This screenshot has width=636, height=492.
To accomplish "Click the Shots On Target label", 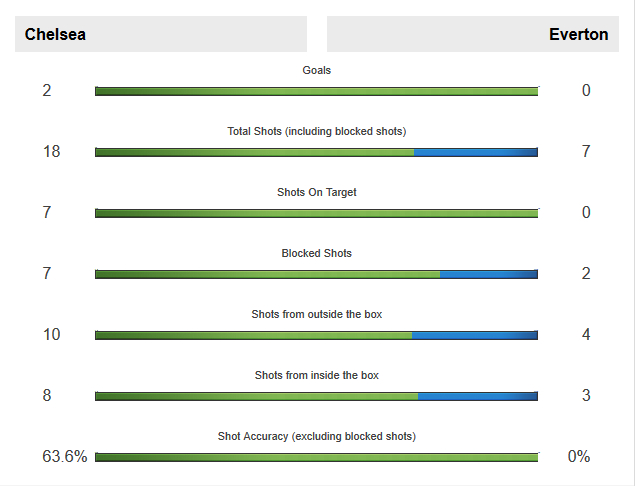I will (316, 192).
